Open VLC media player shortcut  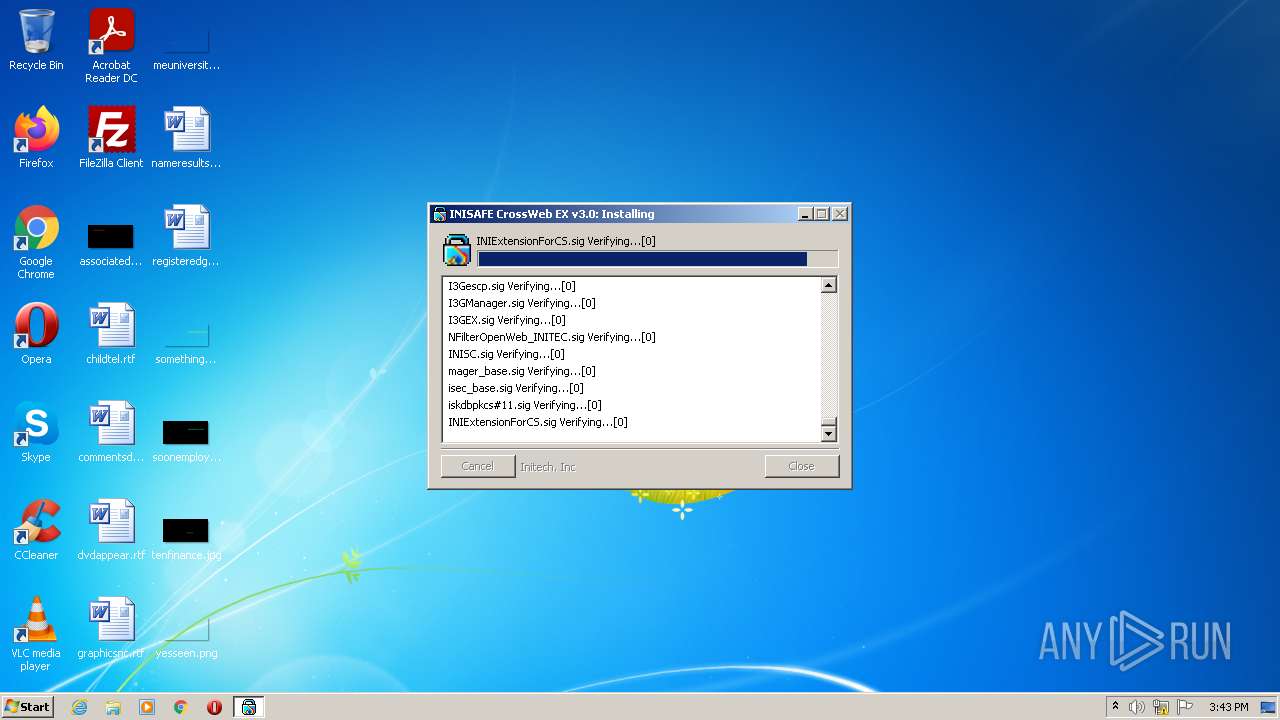click(x=36, y=634)
